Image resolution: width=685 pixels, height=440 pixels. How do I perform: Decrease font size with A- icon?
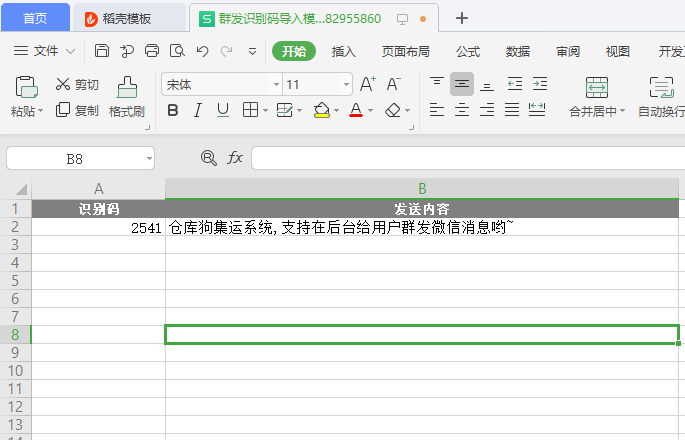[x=394, y=84]
